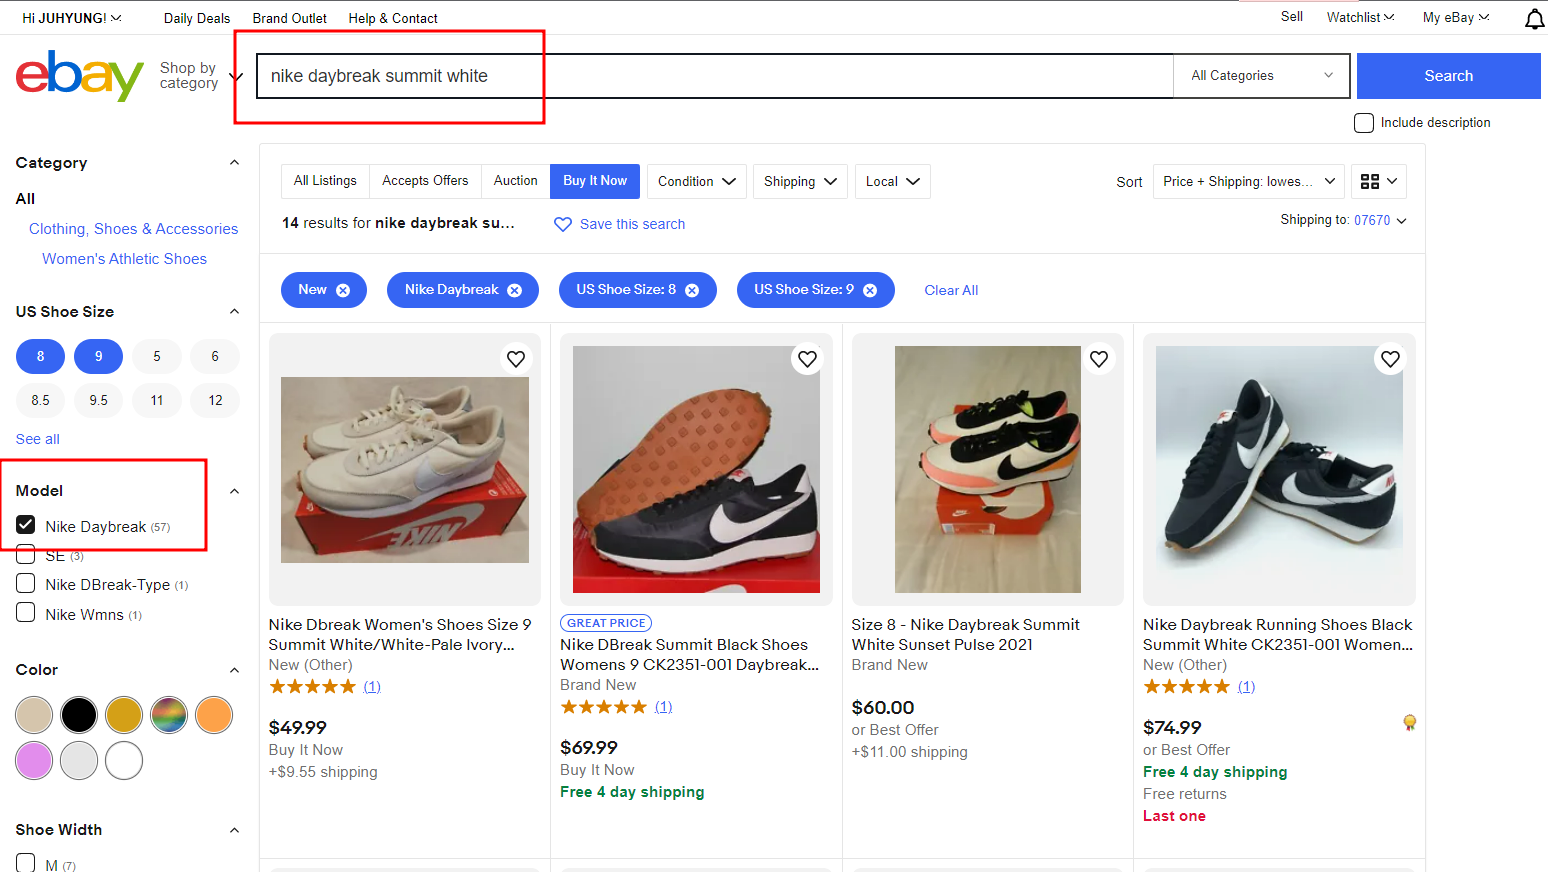Open See all shoe sizes link
The width and height of the screenshot is (1548, 872).
(x=38, y=439)
